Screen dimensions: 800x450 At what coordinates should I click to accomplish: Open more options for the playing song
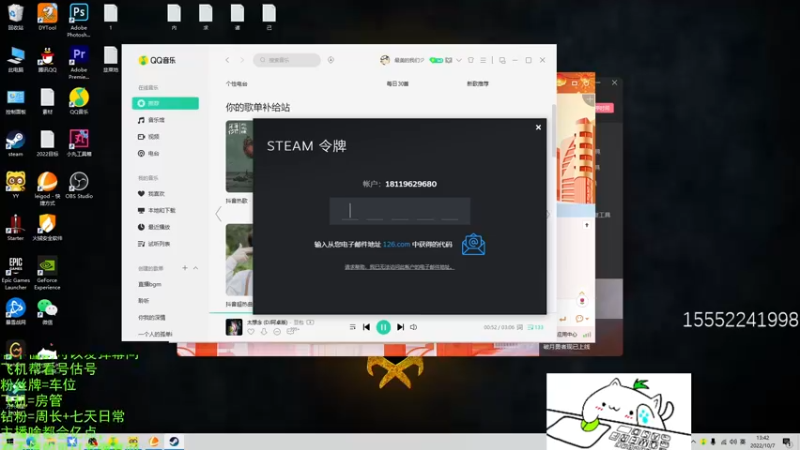[277, 332]
